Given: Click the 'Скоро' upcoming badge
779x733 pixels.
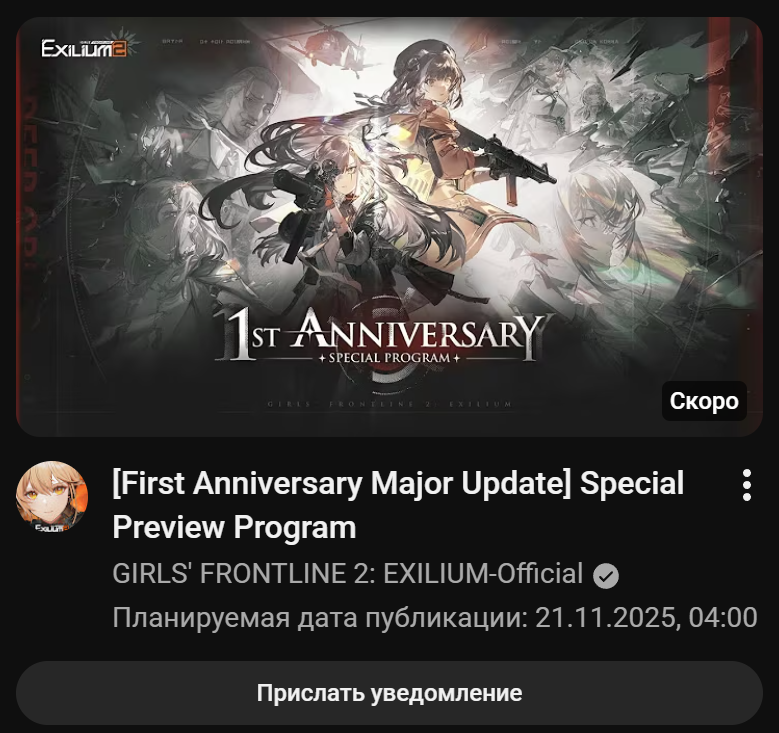Looking at the screenshot, I should [x=704, y=401].
